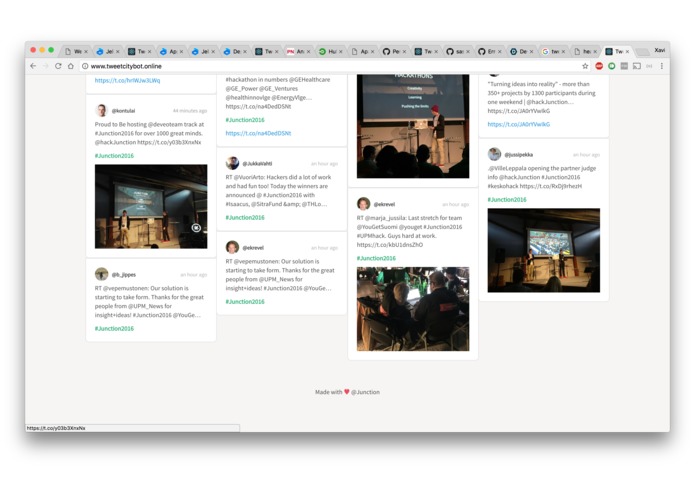The width and height of the screenshot is (695, 494).
Task: Close the GitHub 'Pe' tab
Action: point(404,52)
